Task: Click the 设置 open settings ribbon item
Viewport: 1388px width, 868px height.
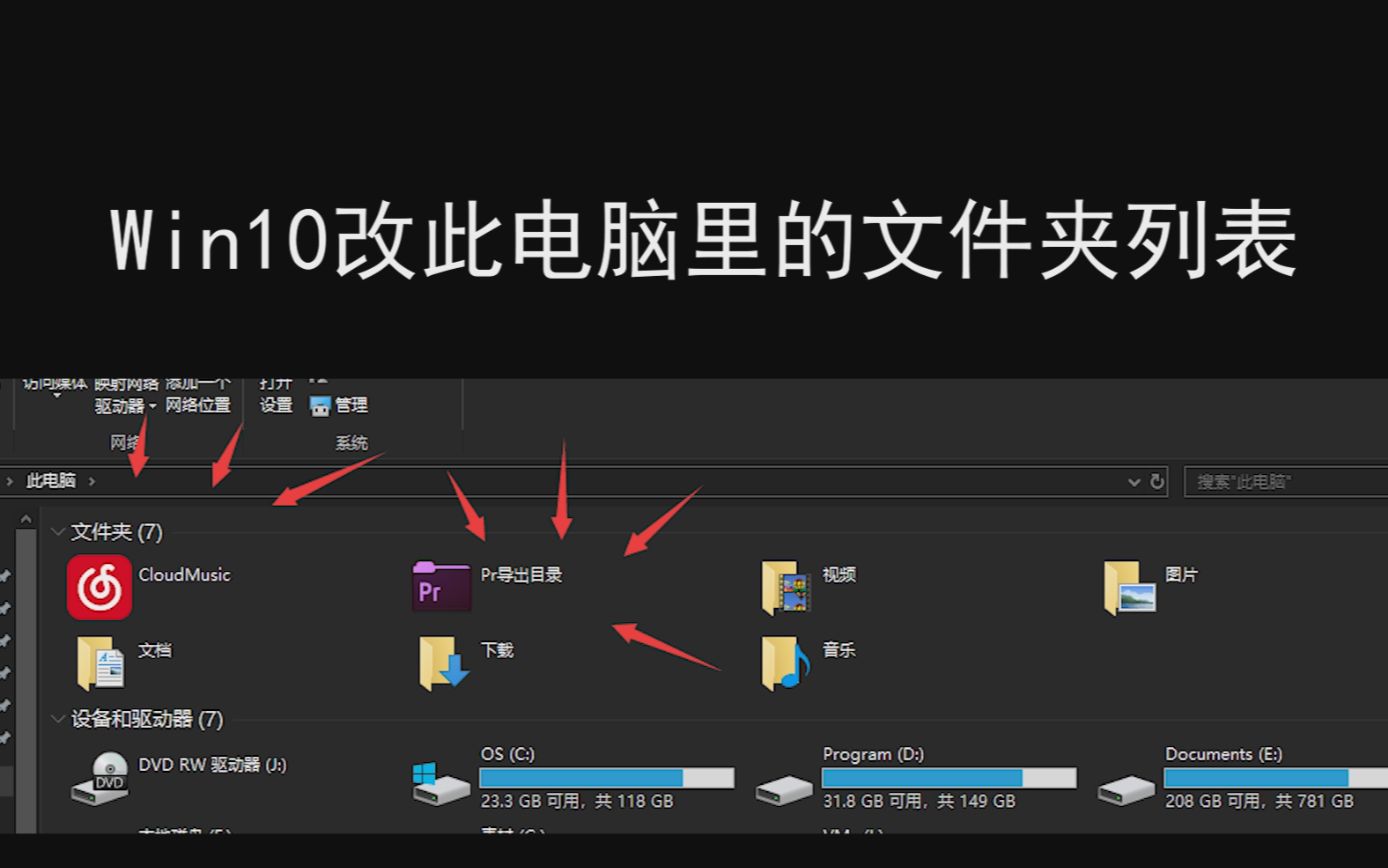Action: (x=276, y=404)
